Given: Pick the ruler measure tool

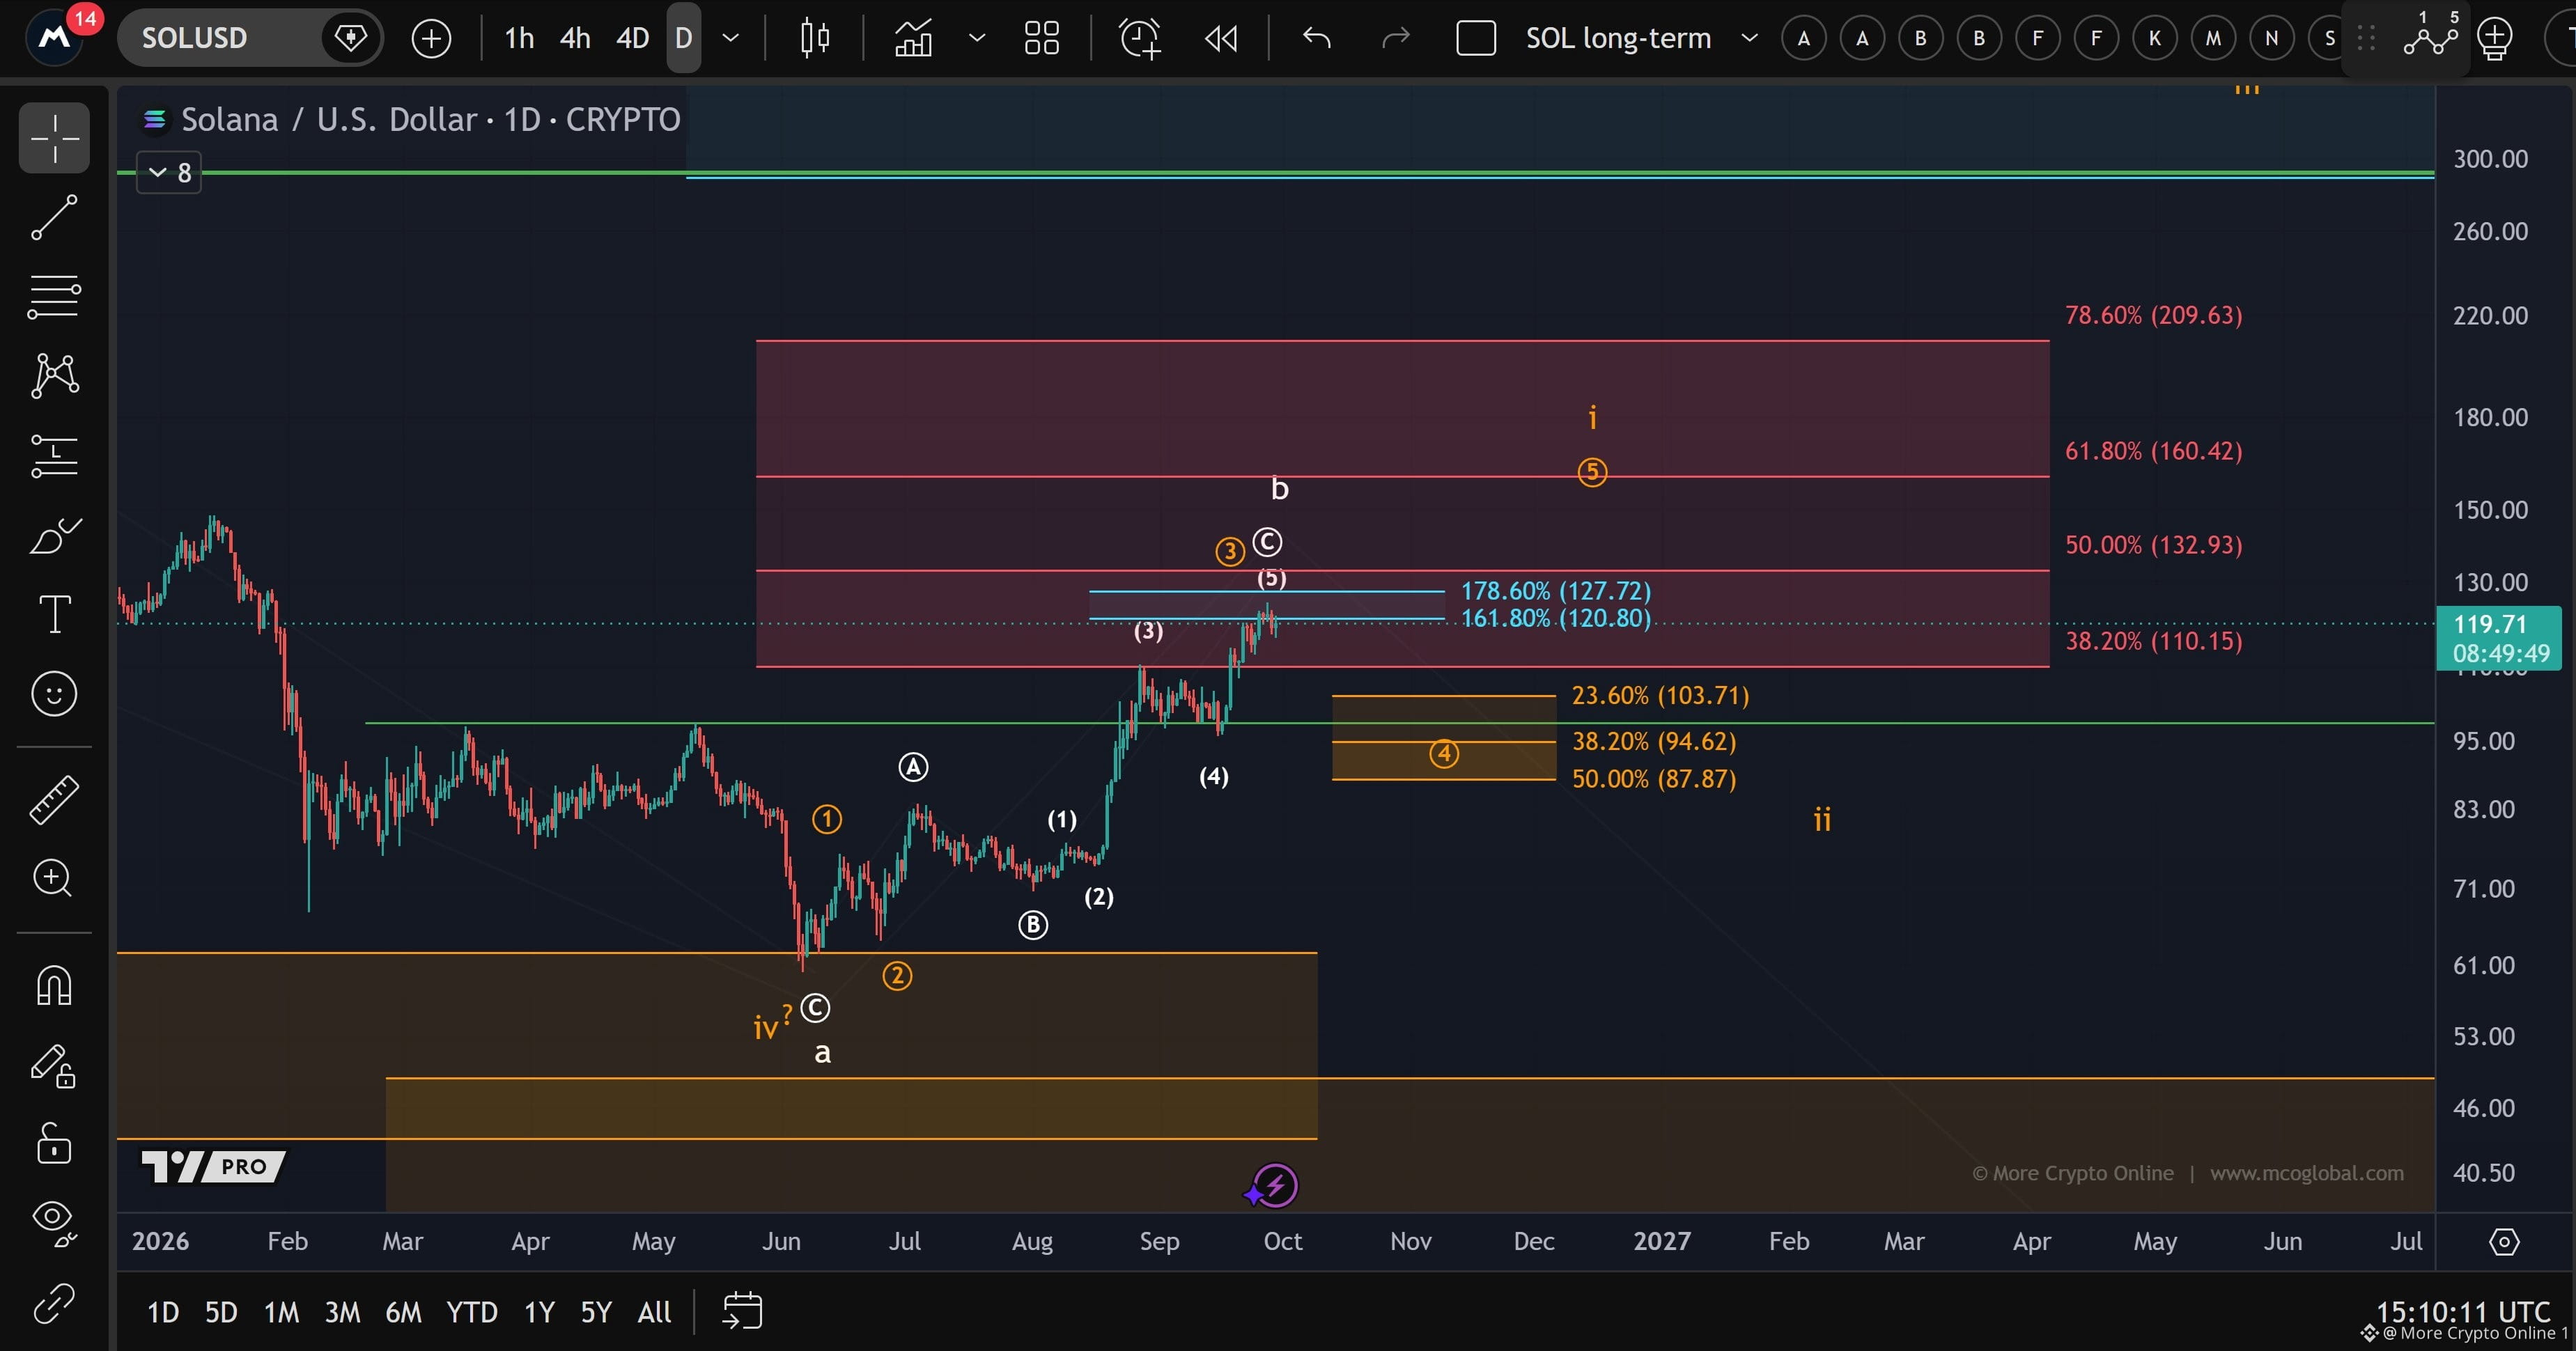Looking at the screenshot, I should [x=54, y=799].
